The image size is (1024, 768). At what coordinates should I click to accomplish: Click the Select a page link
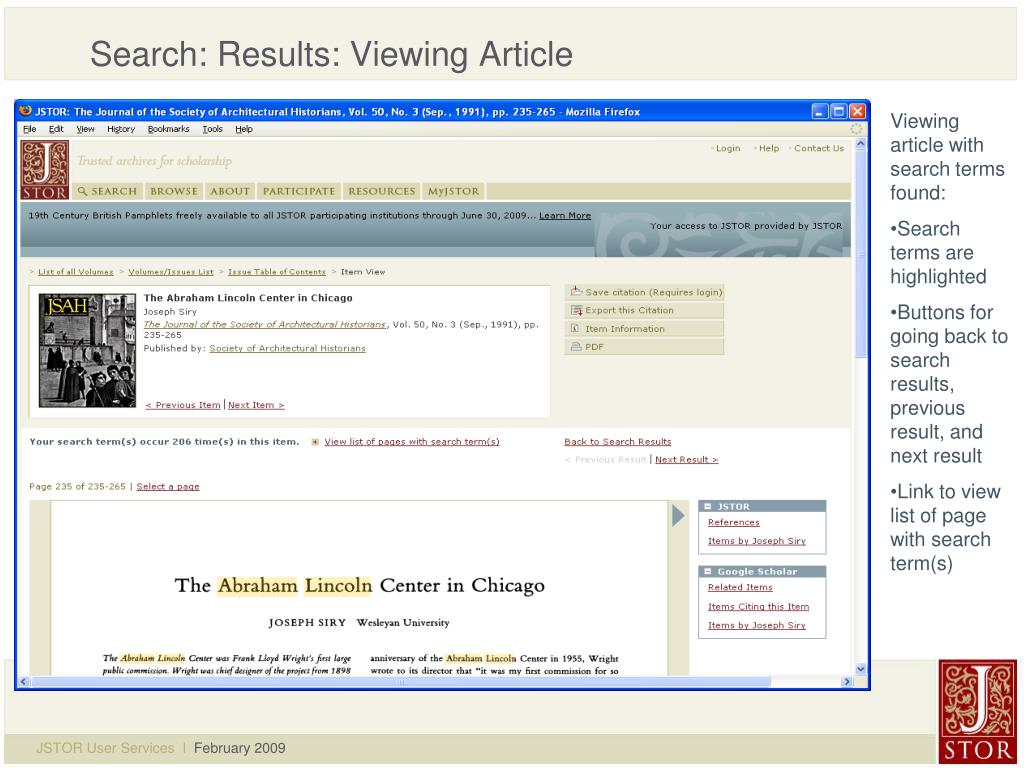click(168, 487)
